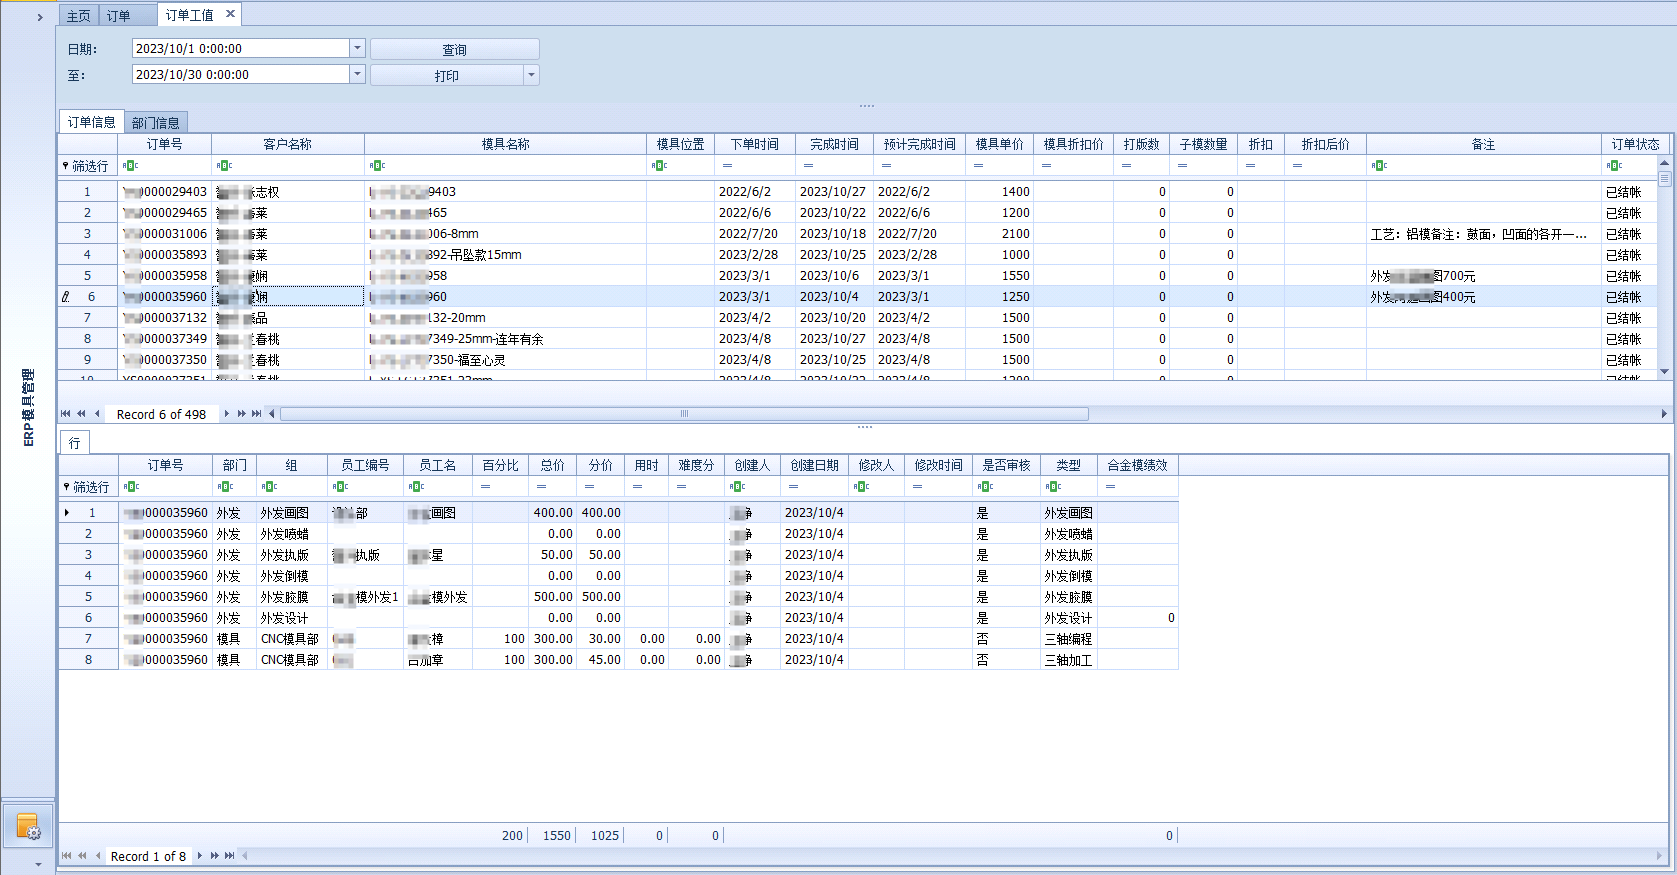Click the 是否审核 filter condition icon
Image resolution: width=1677 pixels, height=875 pixels.
point(985,487)
